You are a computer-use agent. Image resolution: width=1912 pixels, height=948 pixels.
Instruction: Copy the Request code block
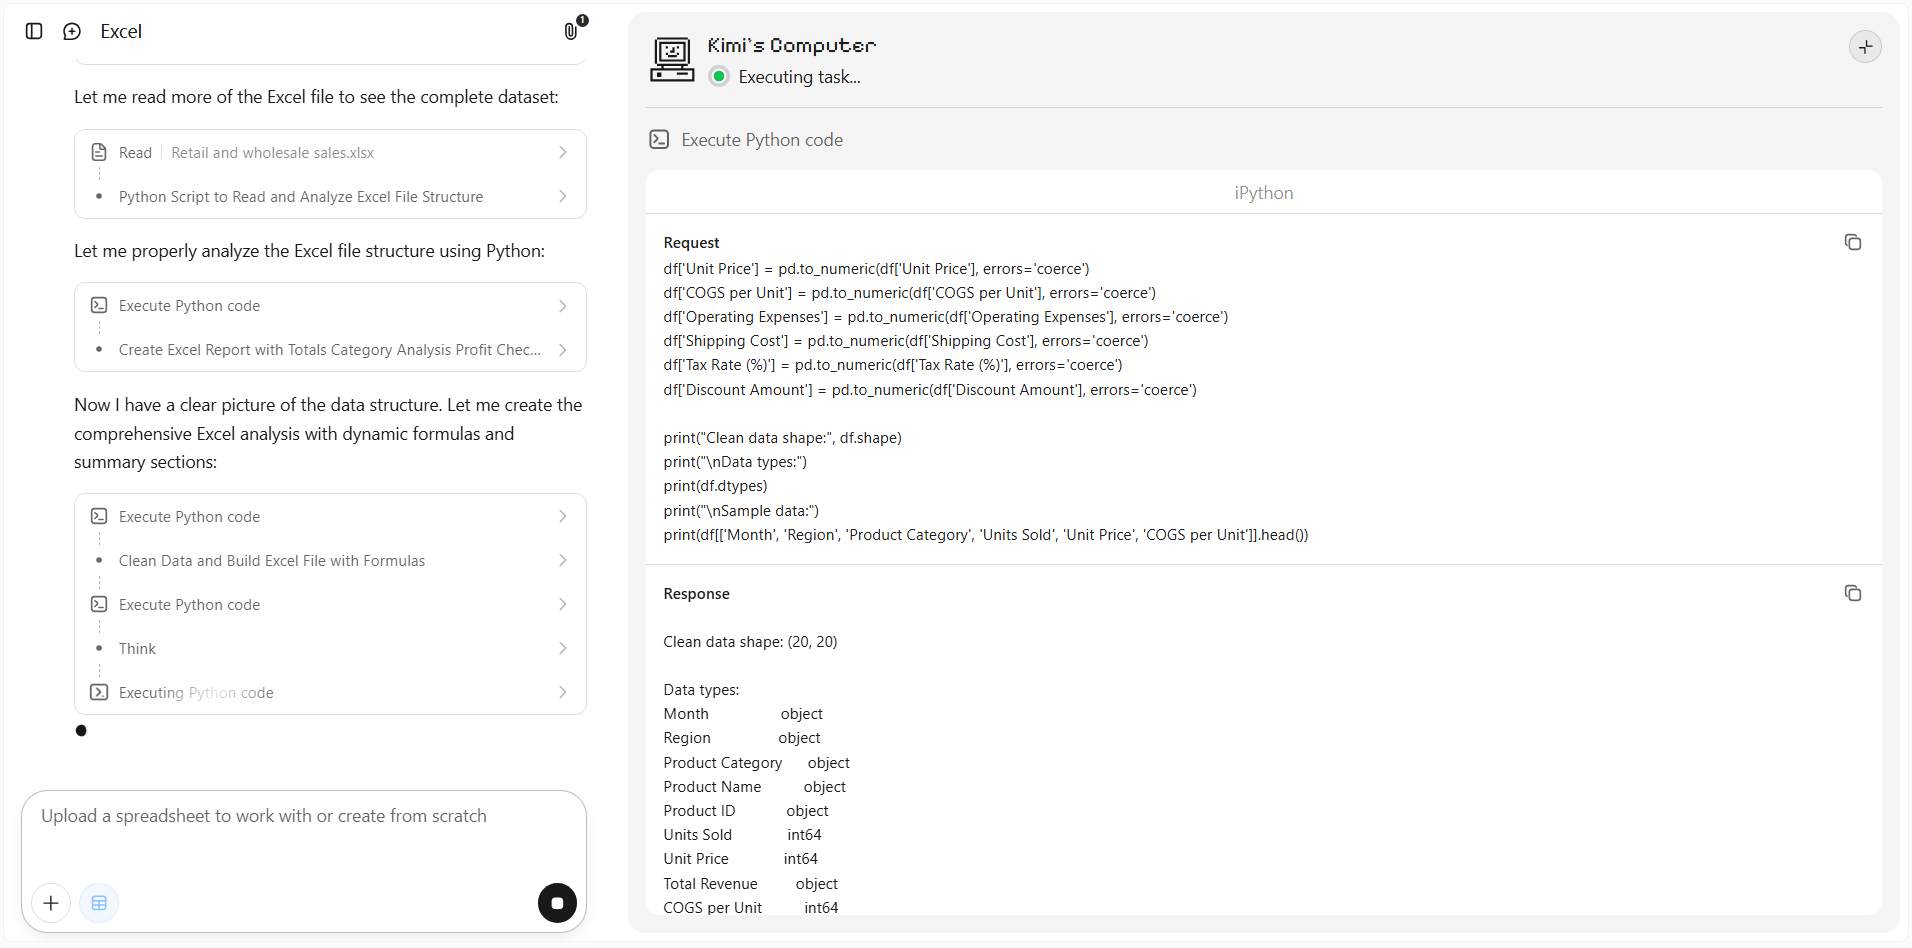1853,242
